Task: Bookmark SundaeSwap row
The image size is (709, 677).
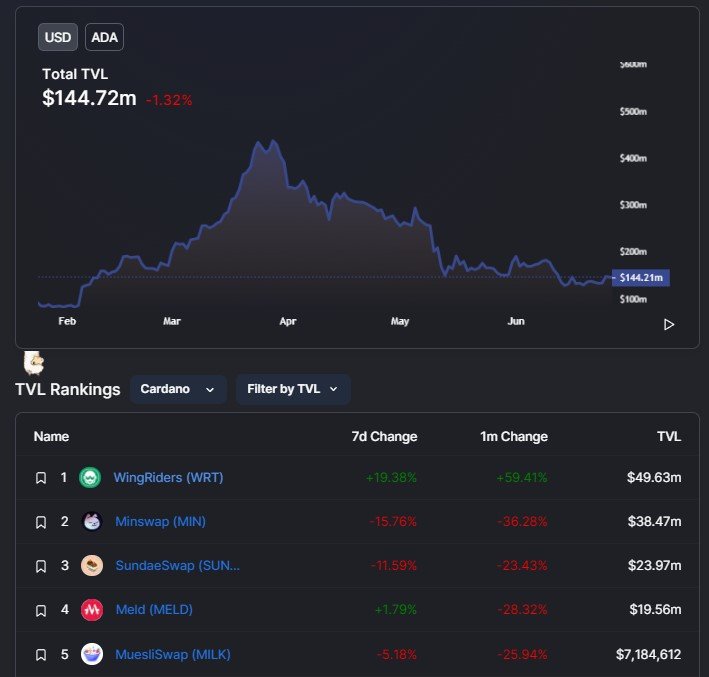Action: pos(41,566)
